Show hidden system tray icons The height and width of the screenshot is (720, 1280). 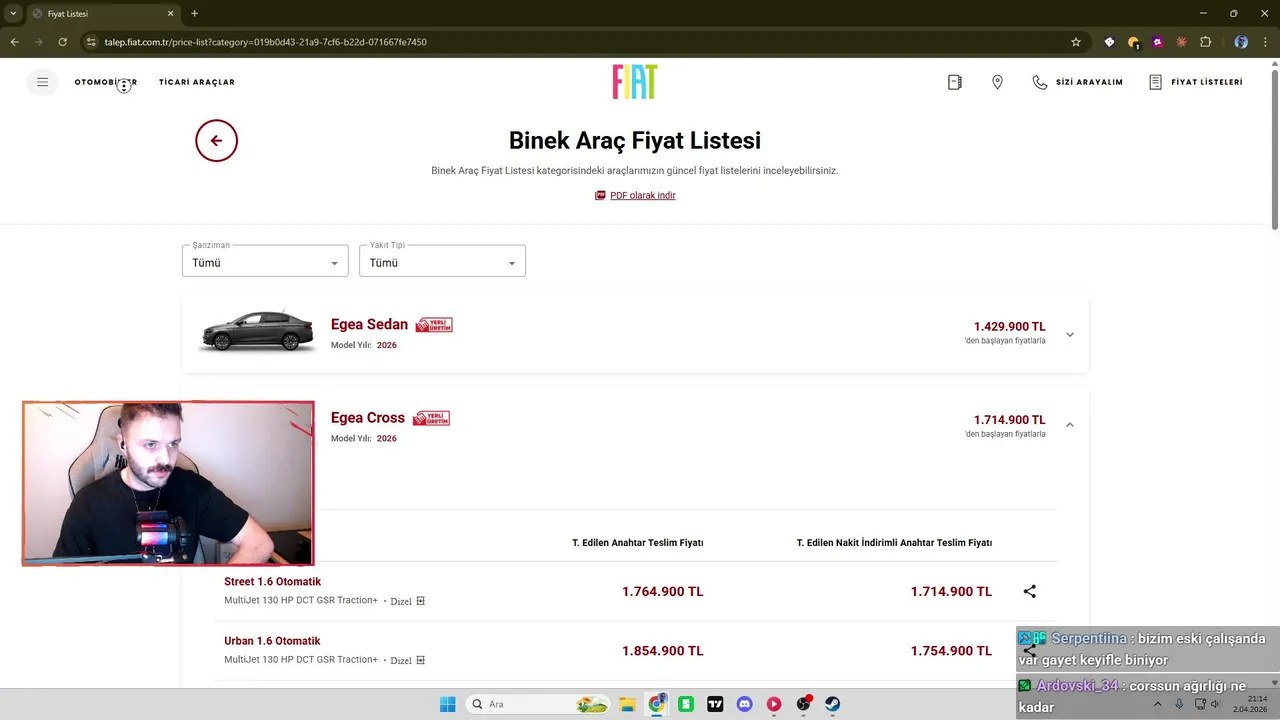[x=1158, y=704]
